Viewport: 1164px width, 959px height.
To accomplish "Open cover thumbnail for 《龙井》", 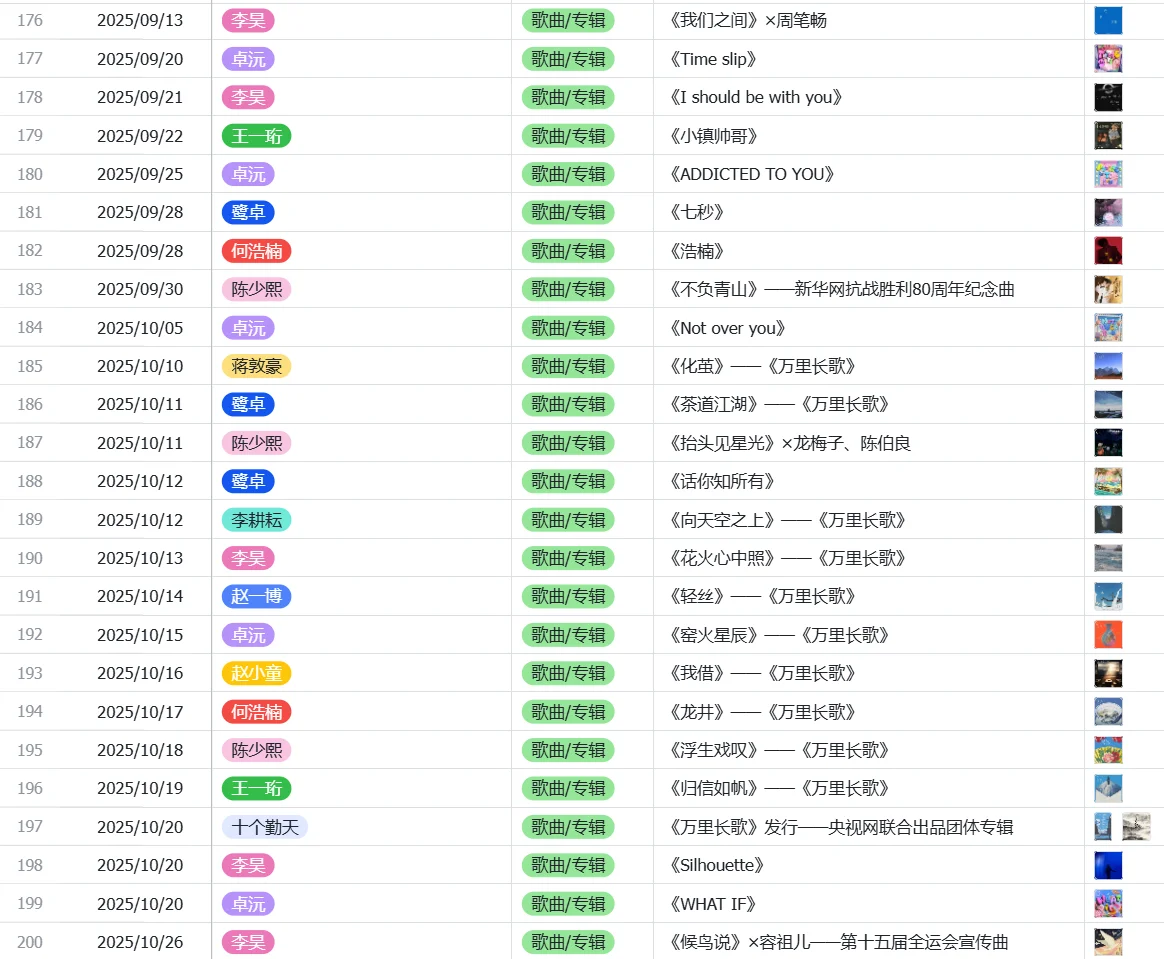I will [1108, 712].
